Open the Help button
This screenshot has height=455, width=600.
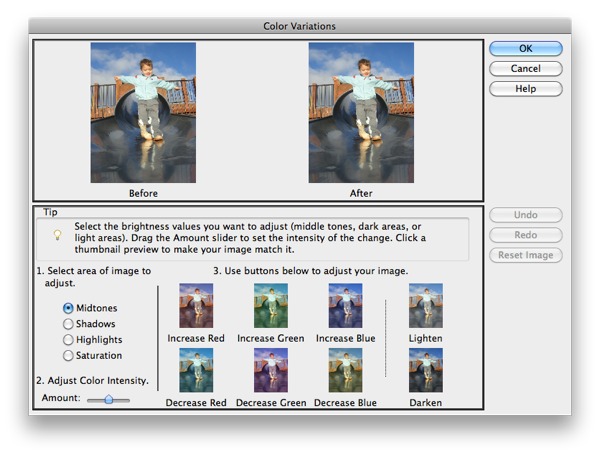click(x=526, y=89)
